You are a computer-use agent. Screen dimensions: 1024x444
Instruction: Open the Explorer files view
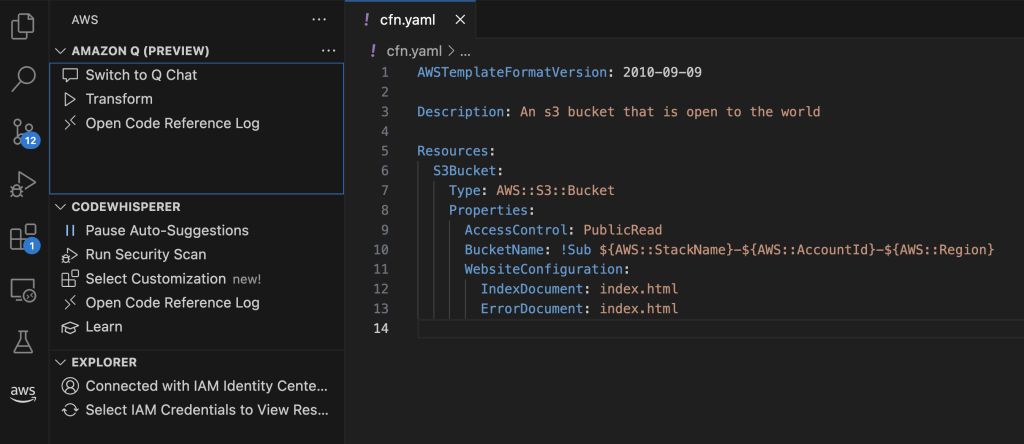click(x=24, y=26)
